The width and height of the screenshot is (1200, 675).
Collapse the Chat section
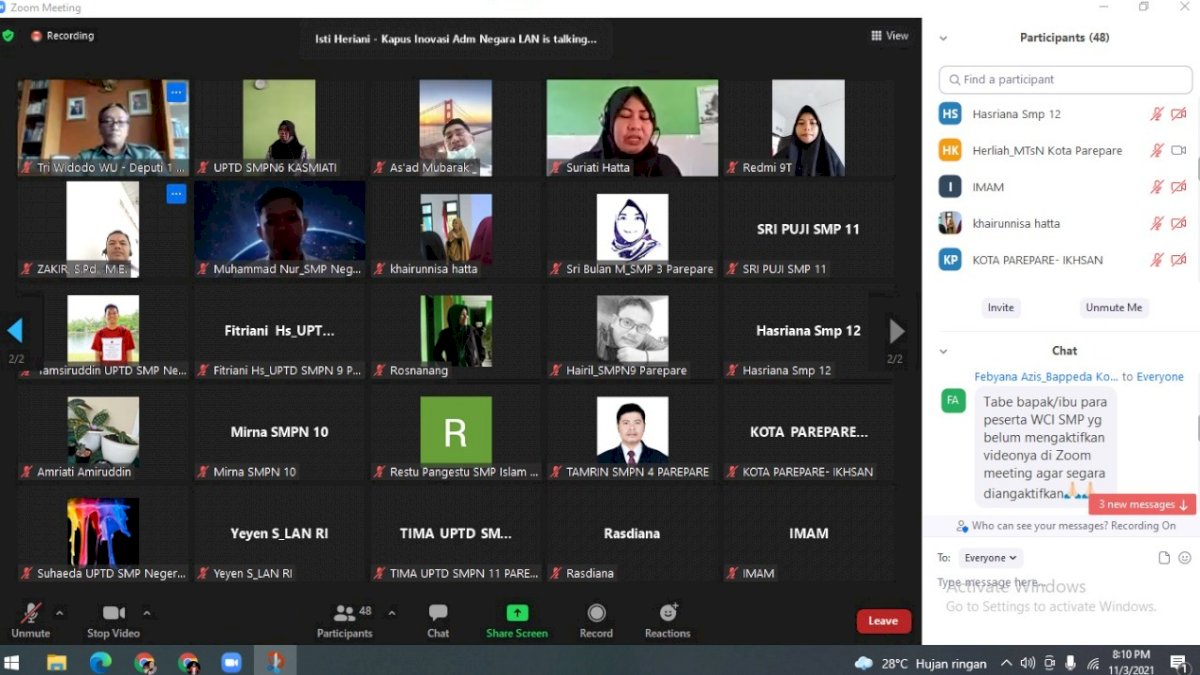click(944, 350)
